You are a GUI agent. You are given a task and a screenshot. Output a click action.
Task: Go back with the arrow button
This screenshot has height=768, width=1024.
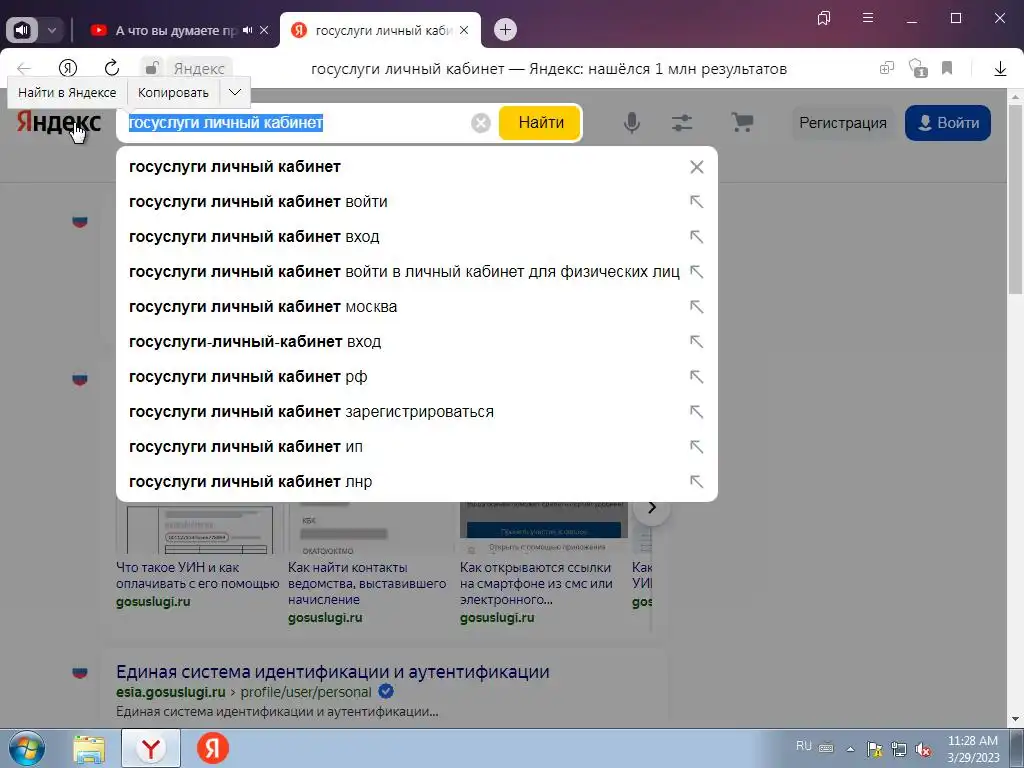(24, 69)
